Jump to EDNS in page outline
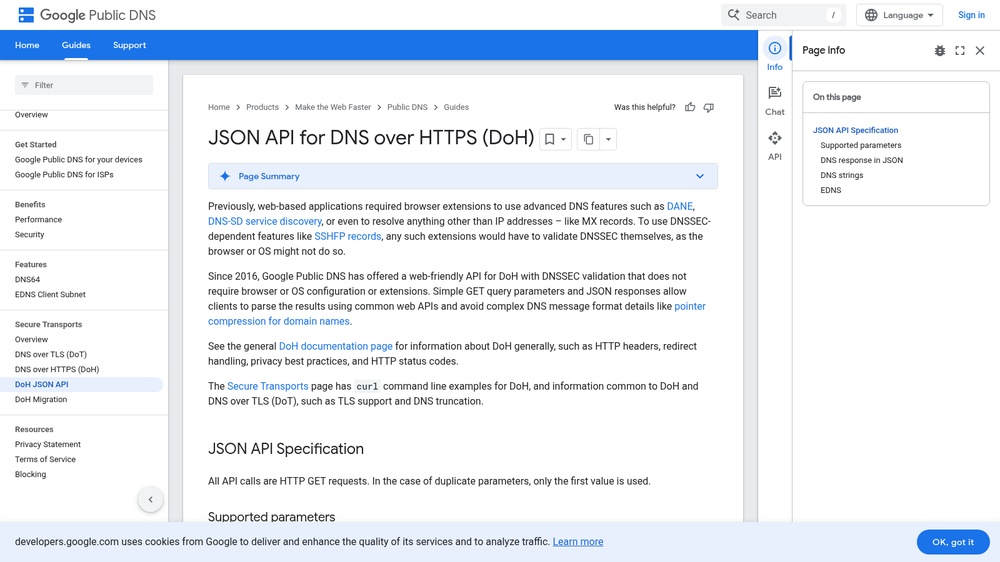 pyautogui.click(x=830, y=190)
